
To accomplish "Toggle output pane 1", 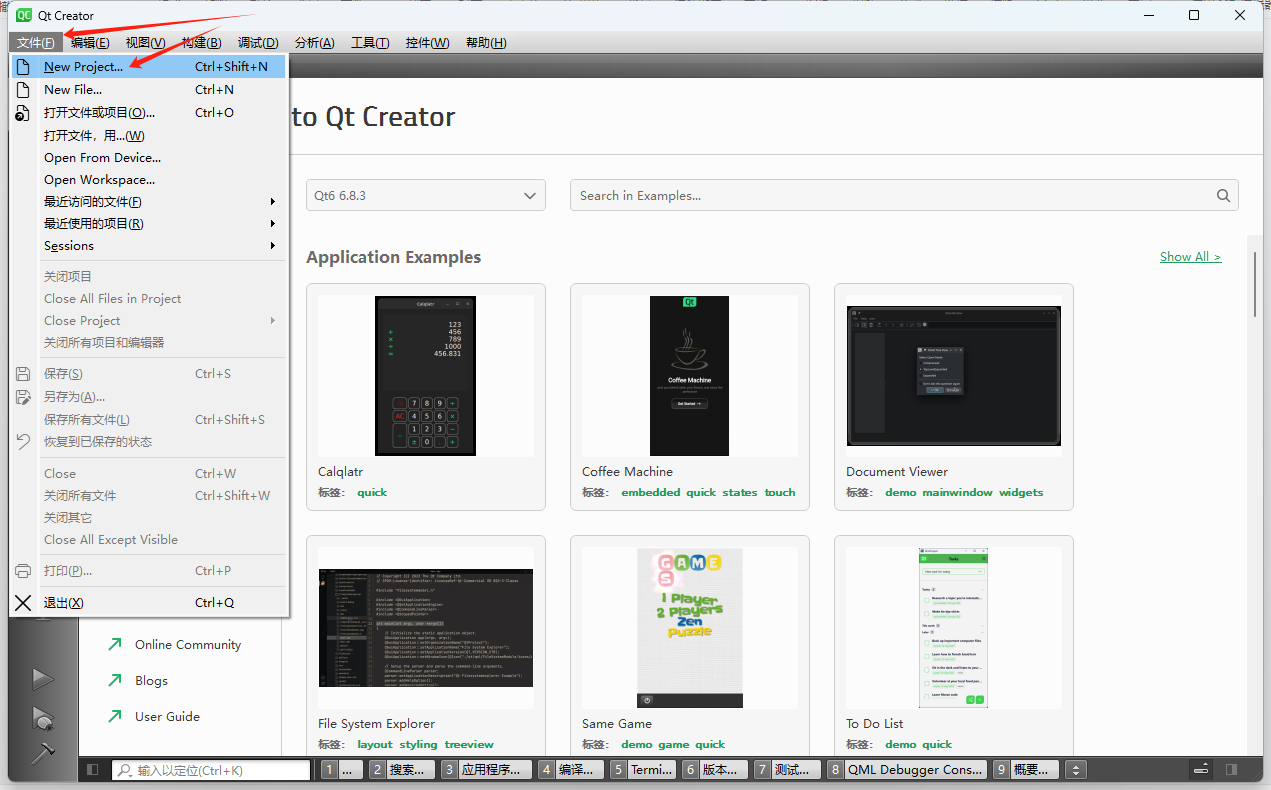I will pos(342,770).
